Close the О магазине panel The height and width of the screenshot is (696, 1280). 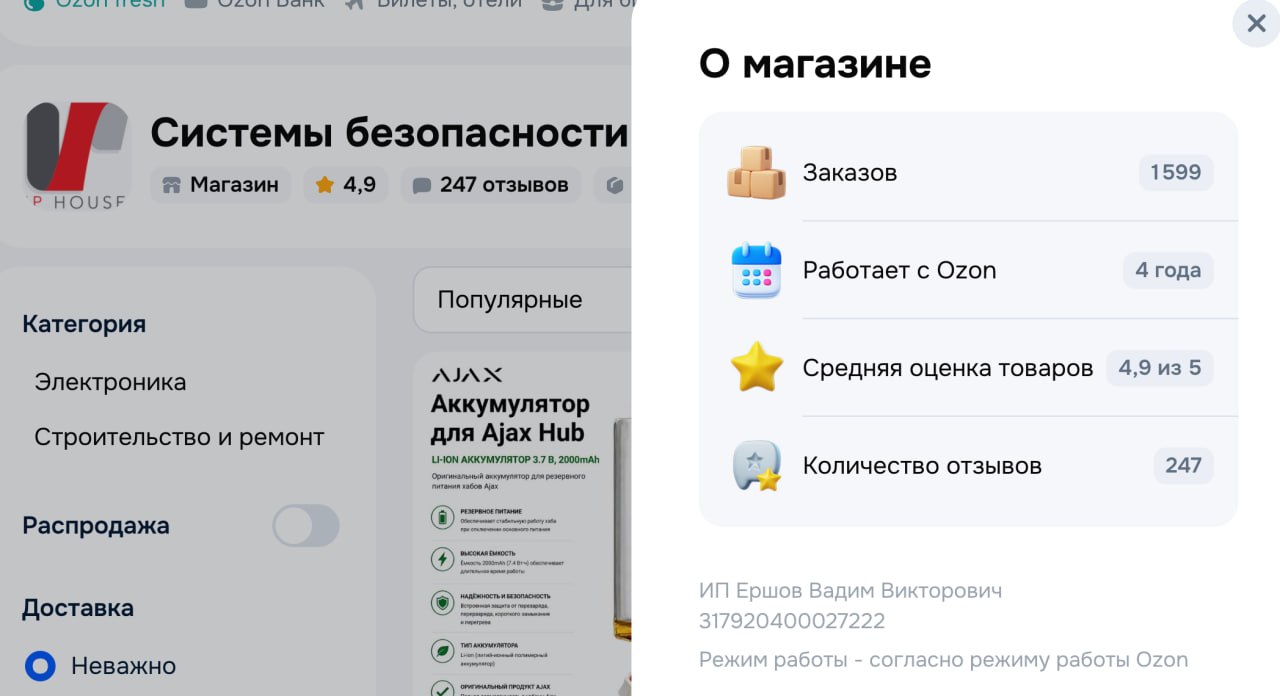[x=1255, y=23]
